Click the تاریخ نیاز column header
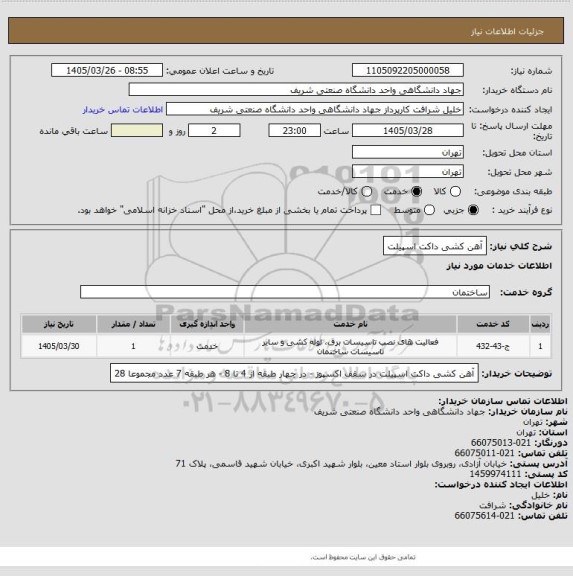The height and width of the screenshot is (576, 573). coord(59,324)
